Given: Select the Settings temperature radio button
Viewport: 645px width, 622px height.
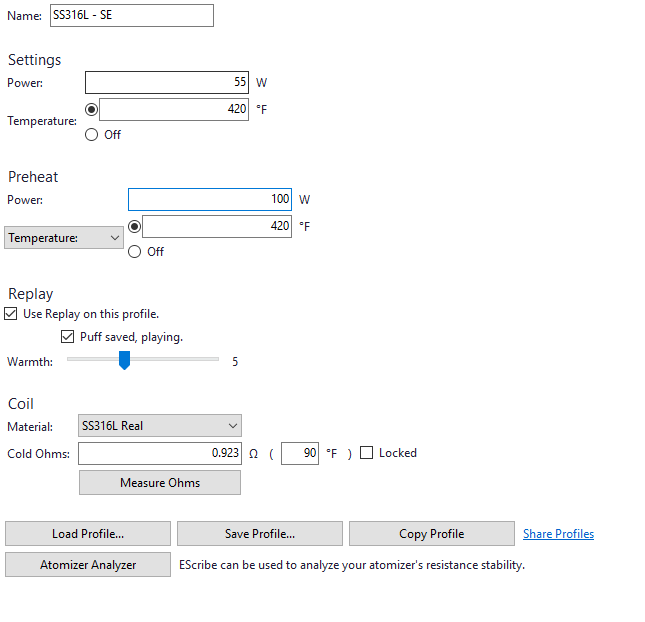Looking at the screenshot, I should click(x=92, y=109).
